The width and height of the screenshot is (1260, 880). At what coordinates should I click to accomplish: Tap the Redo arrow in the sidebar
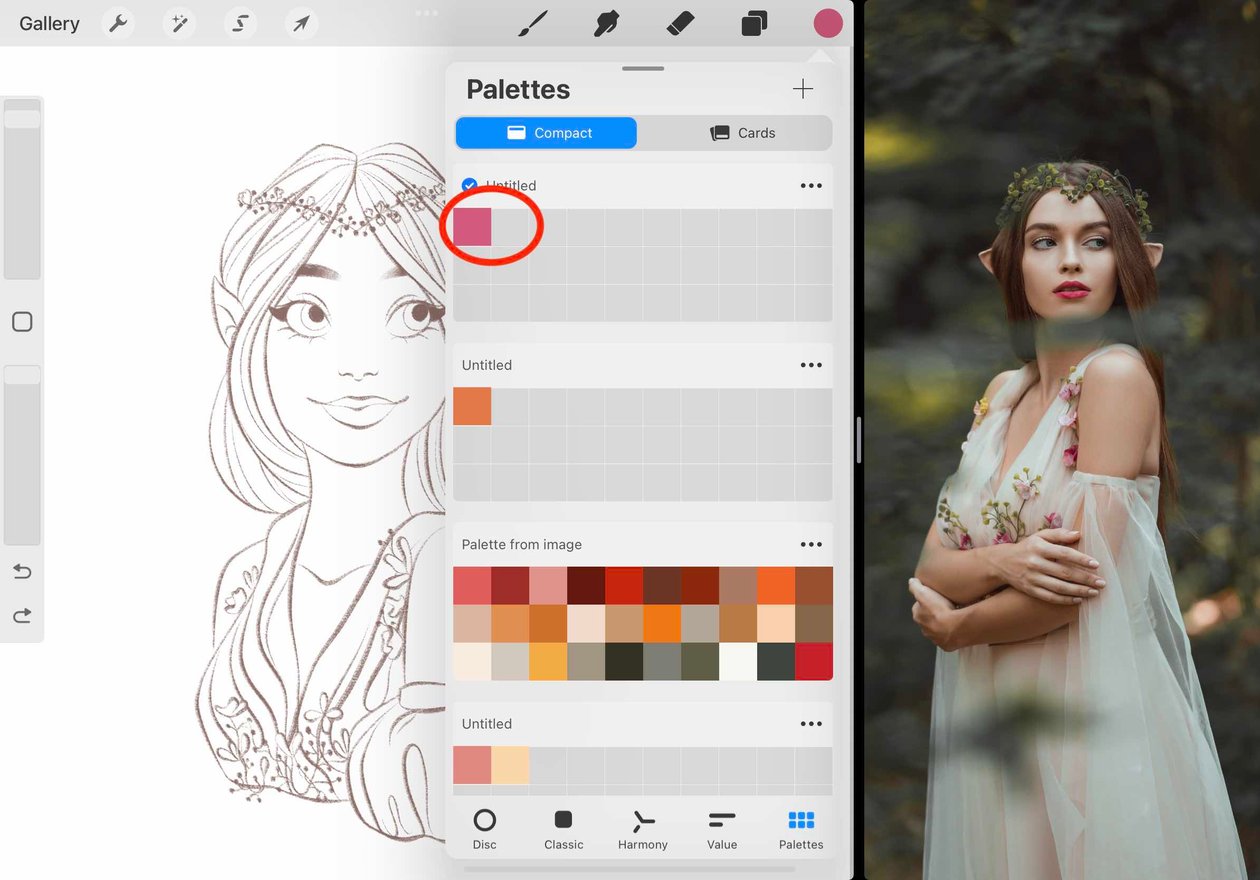point(22,616)
